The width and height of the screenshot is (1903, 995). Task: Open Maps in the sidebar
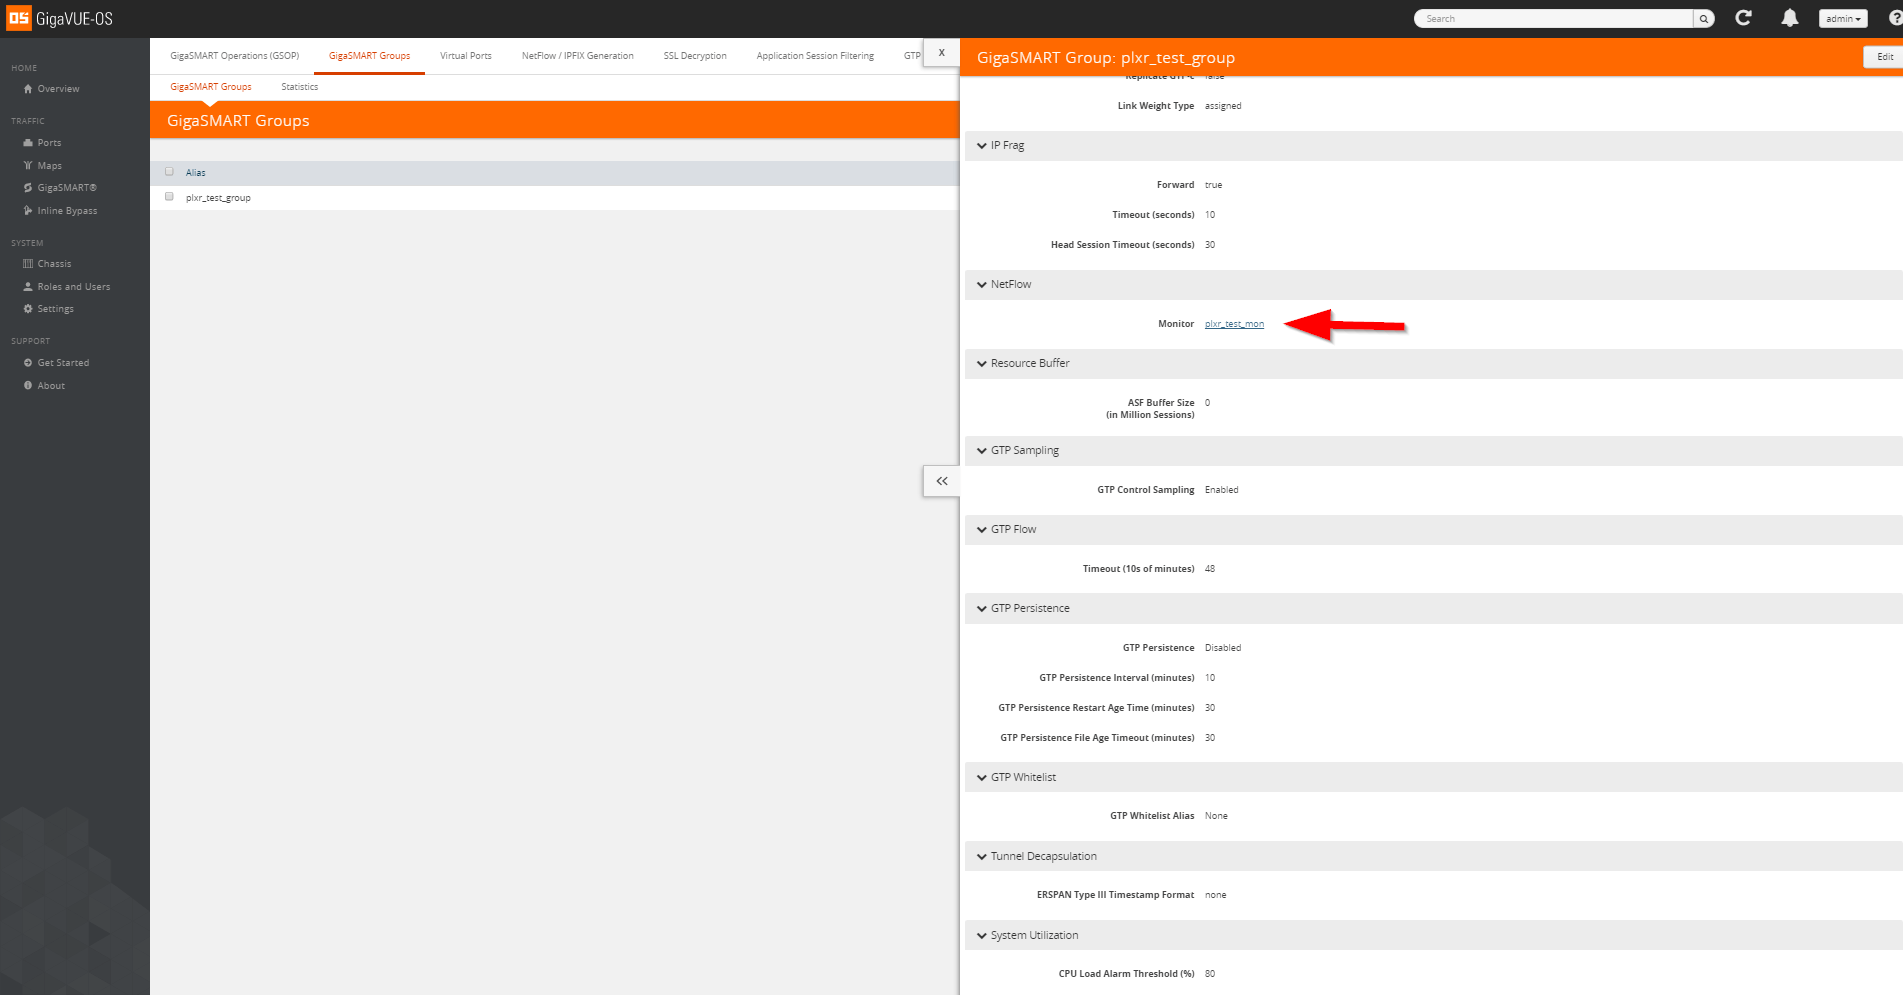coord(49,166)
